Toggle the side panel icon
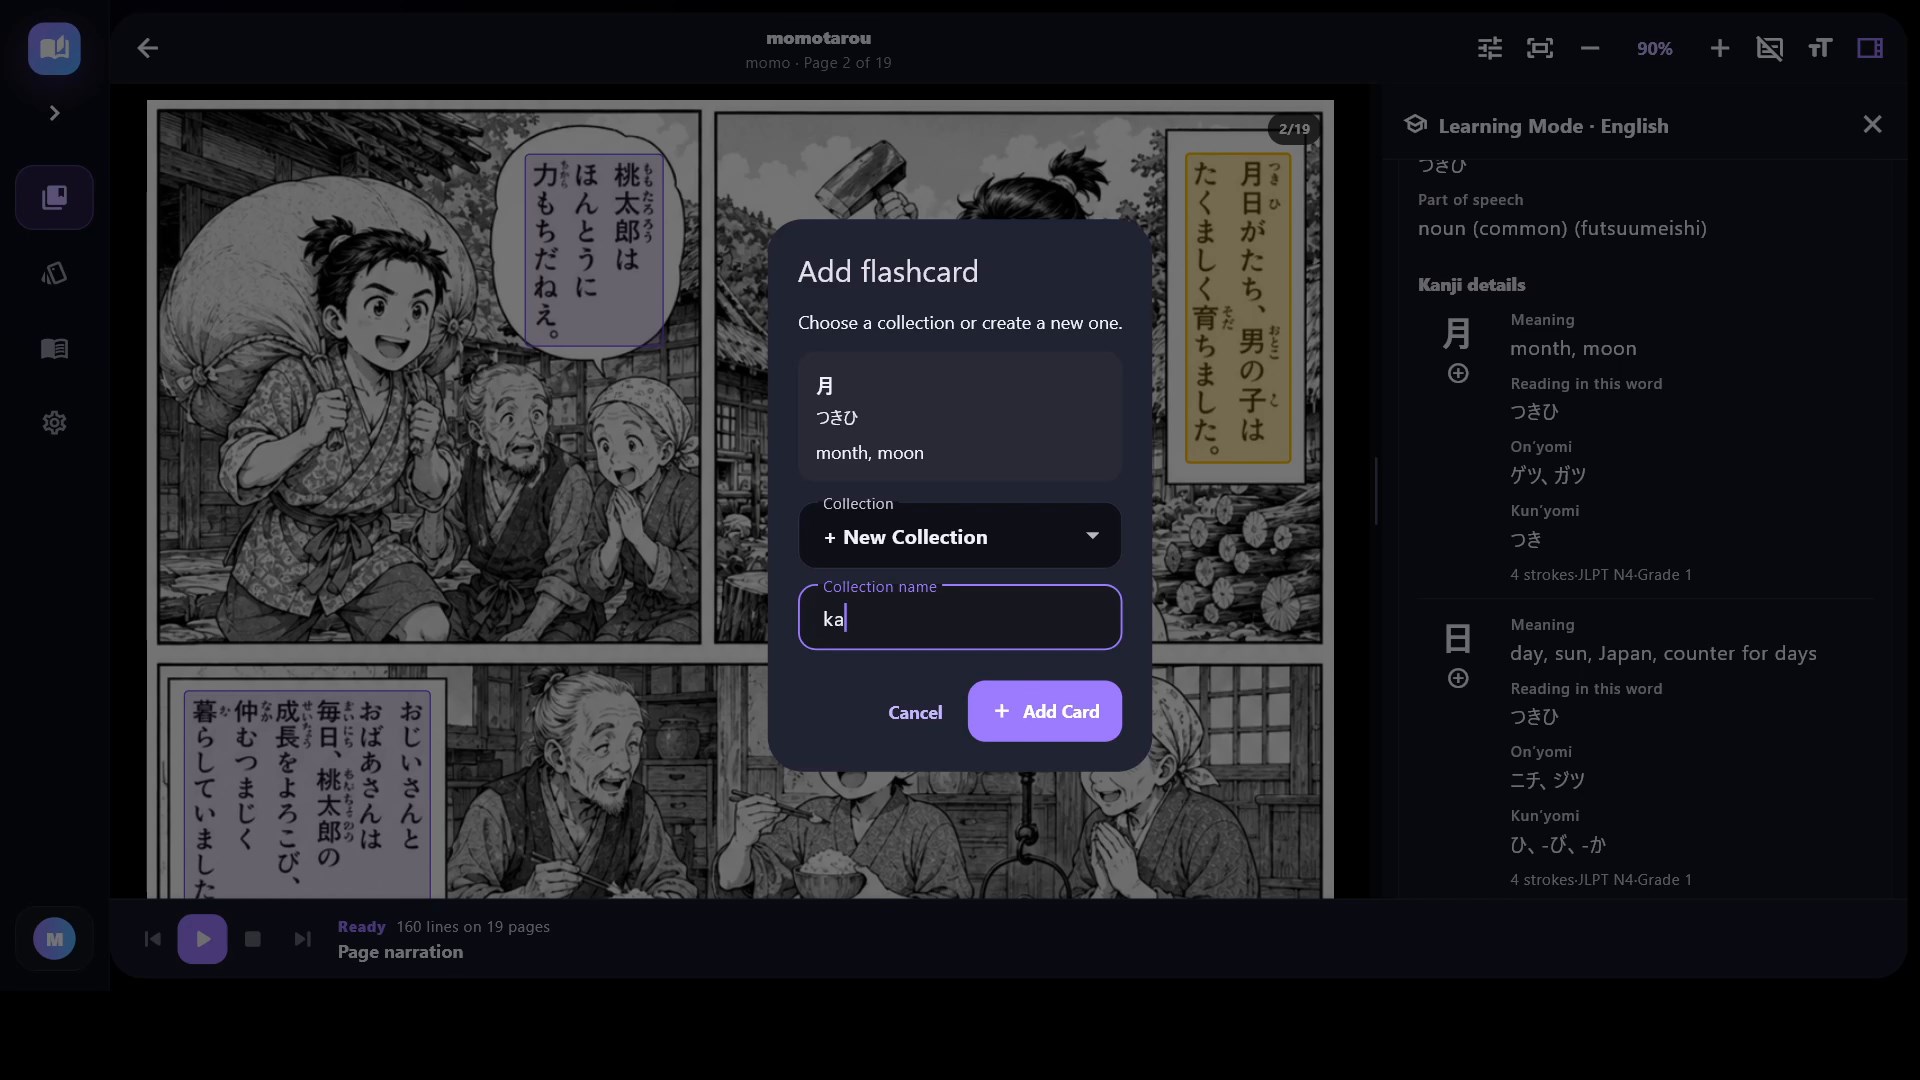This screenshot has height=1080, width=1920. click(x=1870, y=48)
